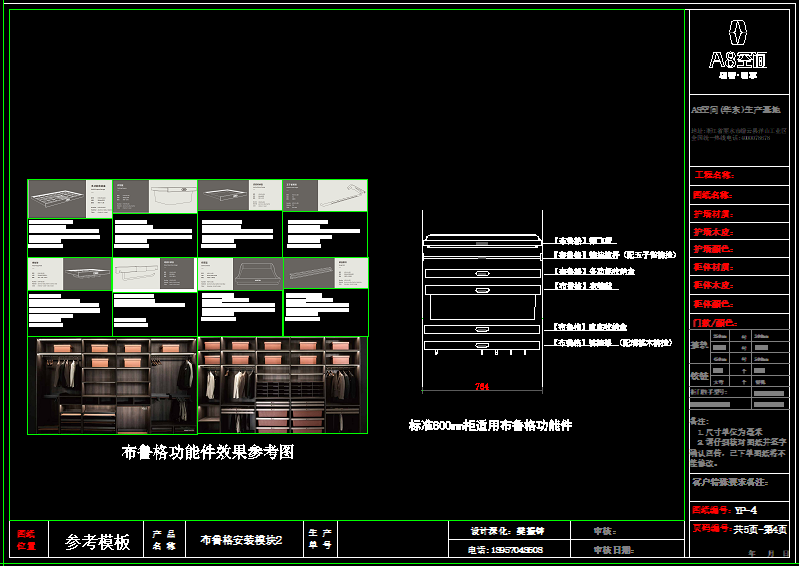This screenshot has width=799, height=566.
Task: Click the tall open basket in cabinet drawing
Action: click(481, 305)
